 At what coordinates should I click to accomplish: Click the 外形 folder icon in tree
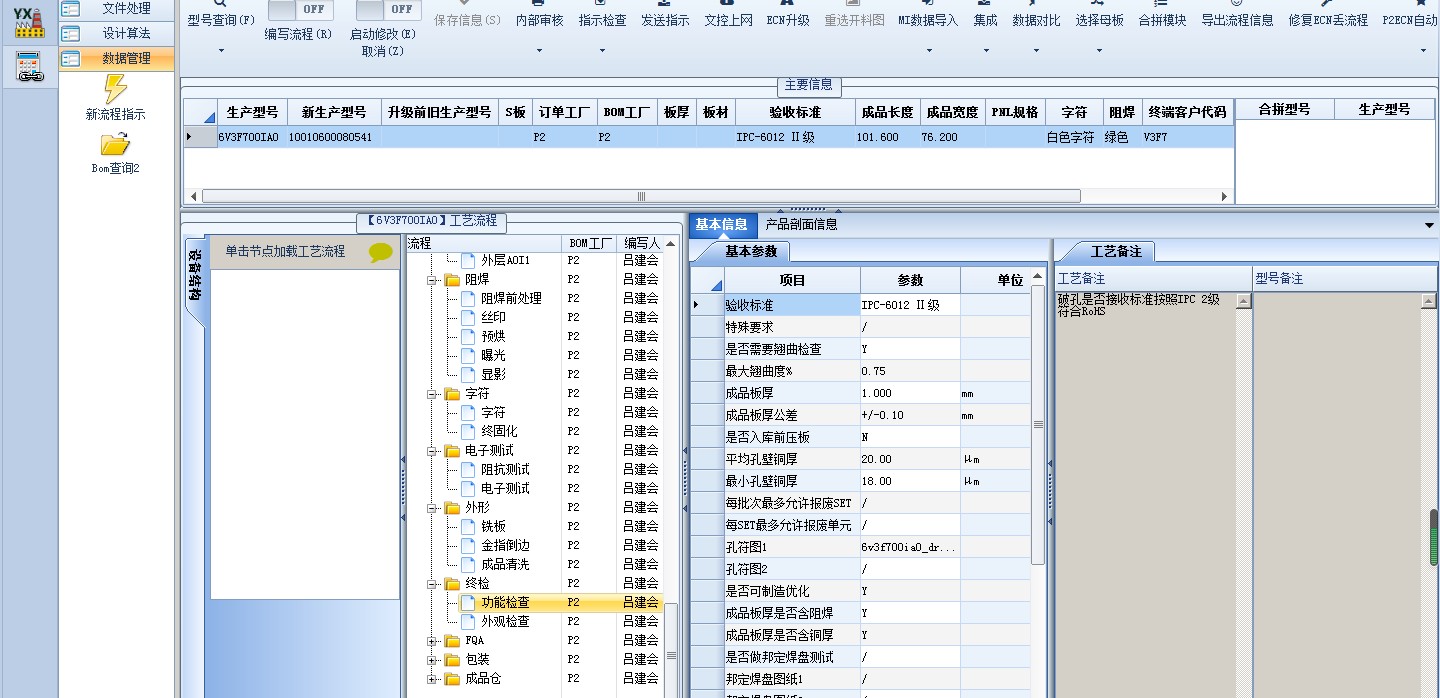tap(452, 507)
